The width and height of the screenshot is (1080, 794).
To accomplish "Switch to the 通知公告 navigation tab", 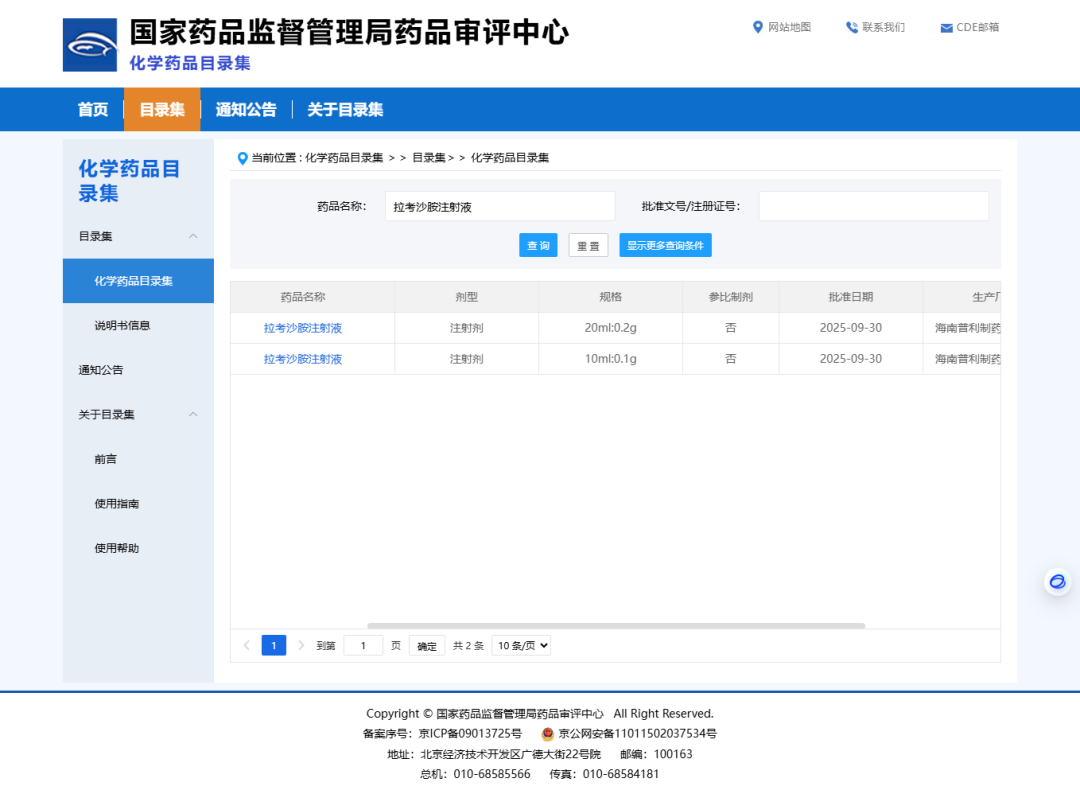I will coord(246,109).
